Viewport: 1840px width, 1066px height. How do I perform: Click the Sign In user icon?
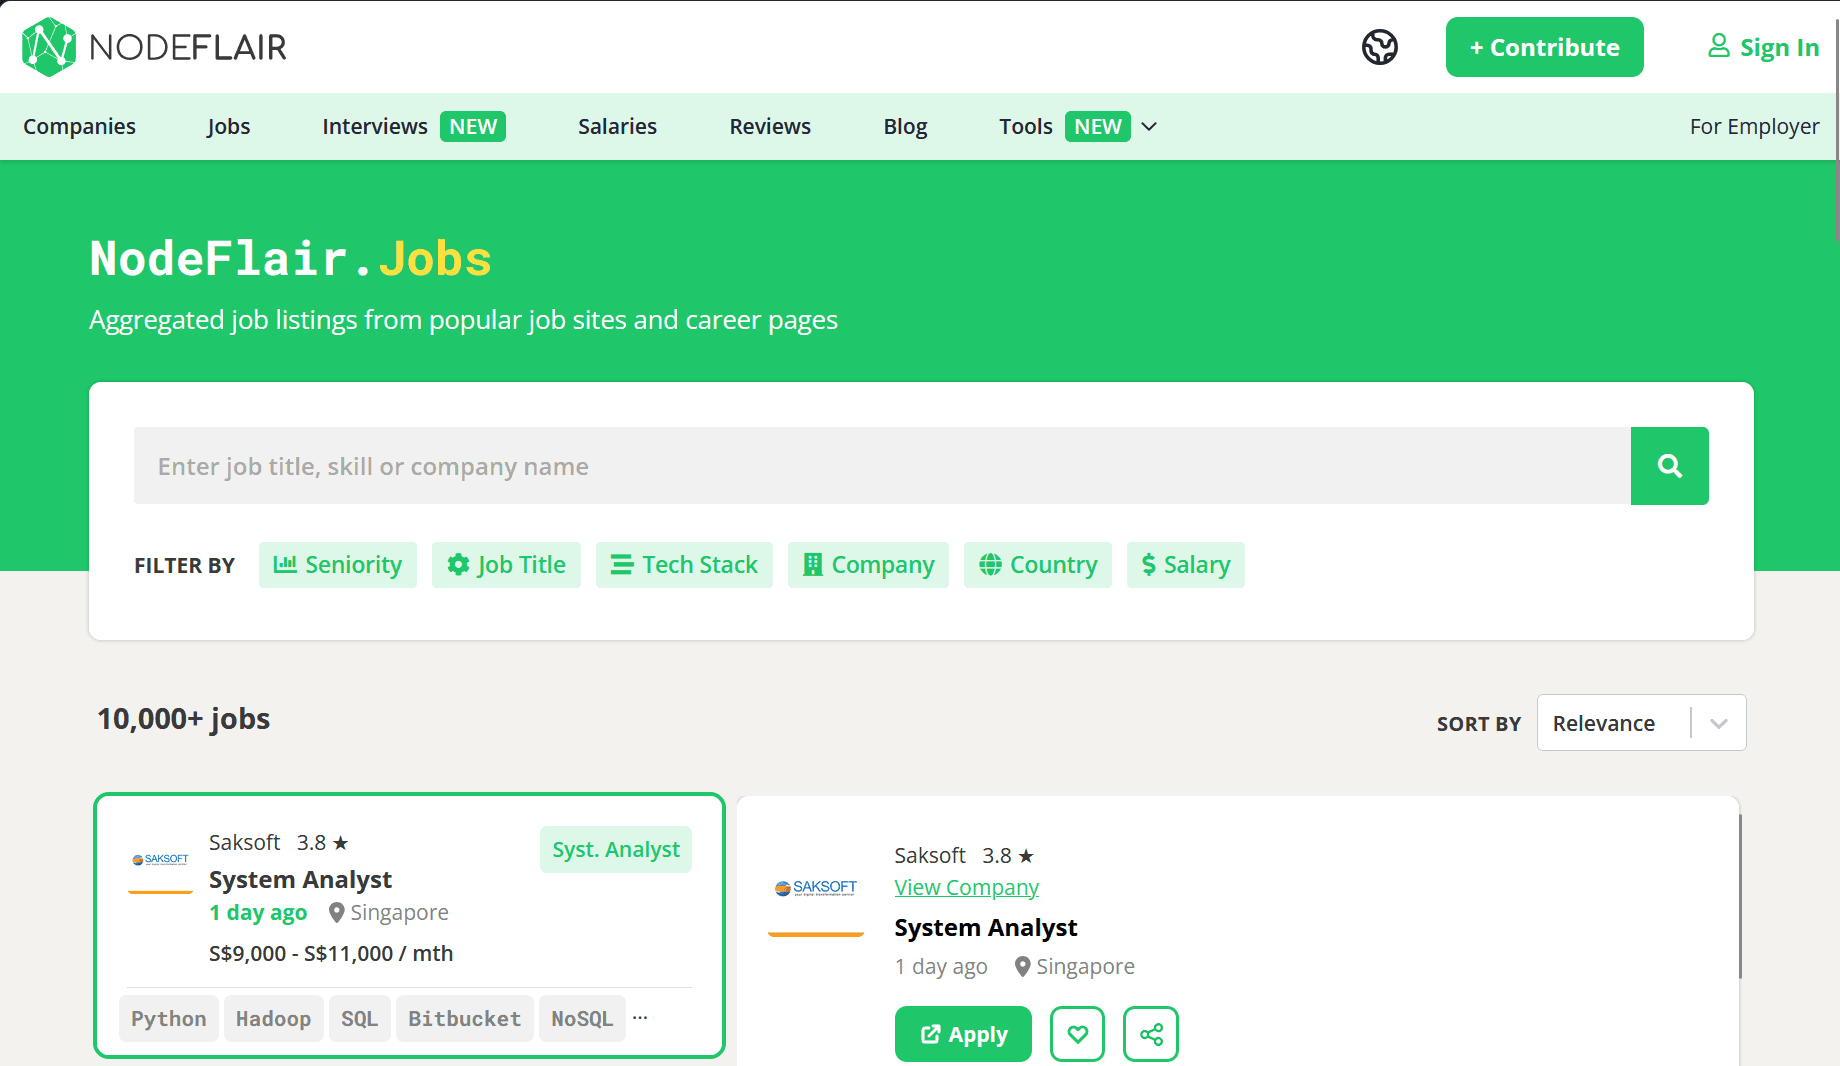click(1718, 46)
